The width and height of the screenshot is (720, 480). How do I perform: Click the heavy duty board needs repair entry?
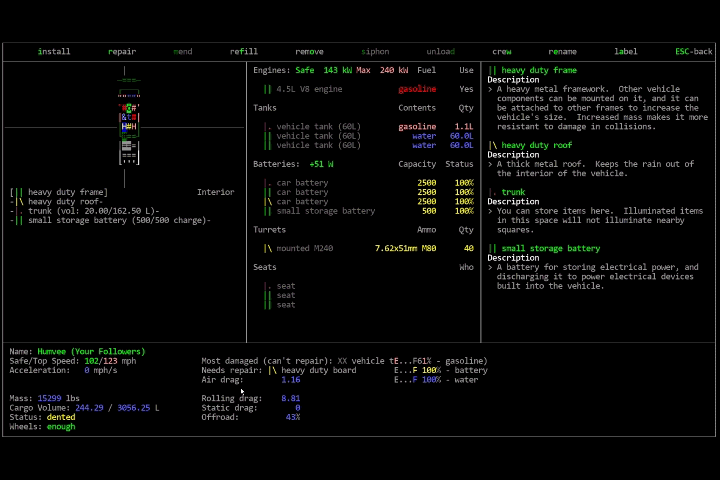312,370
